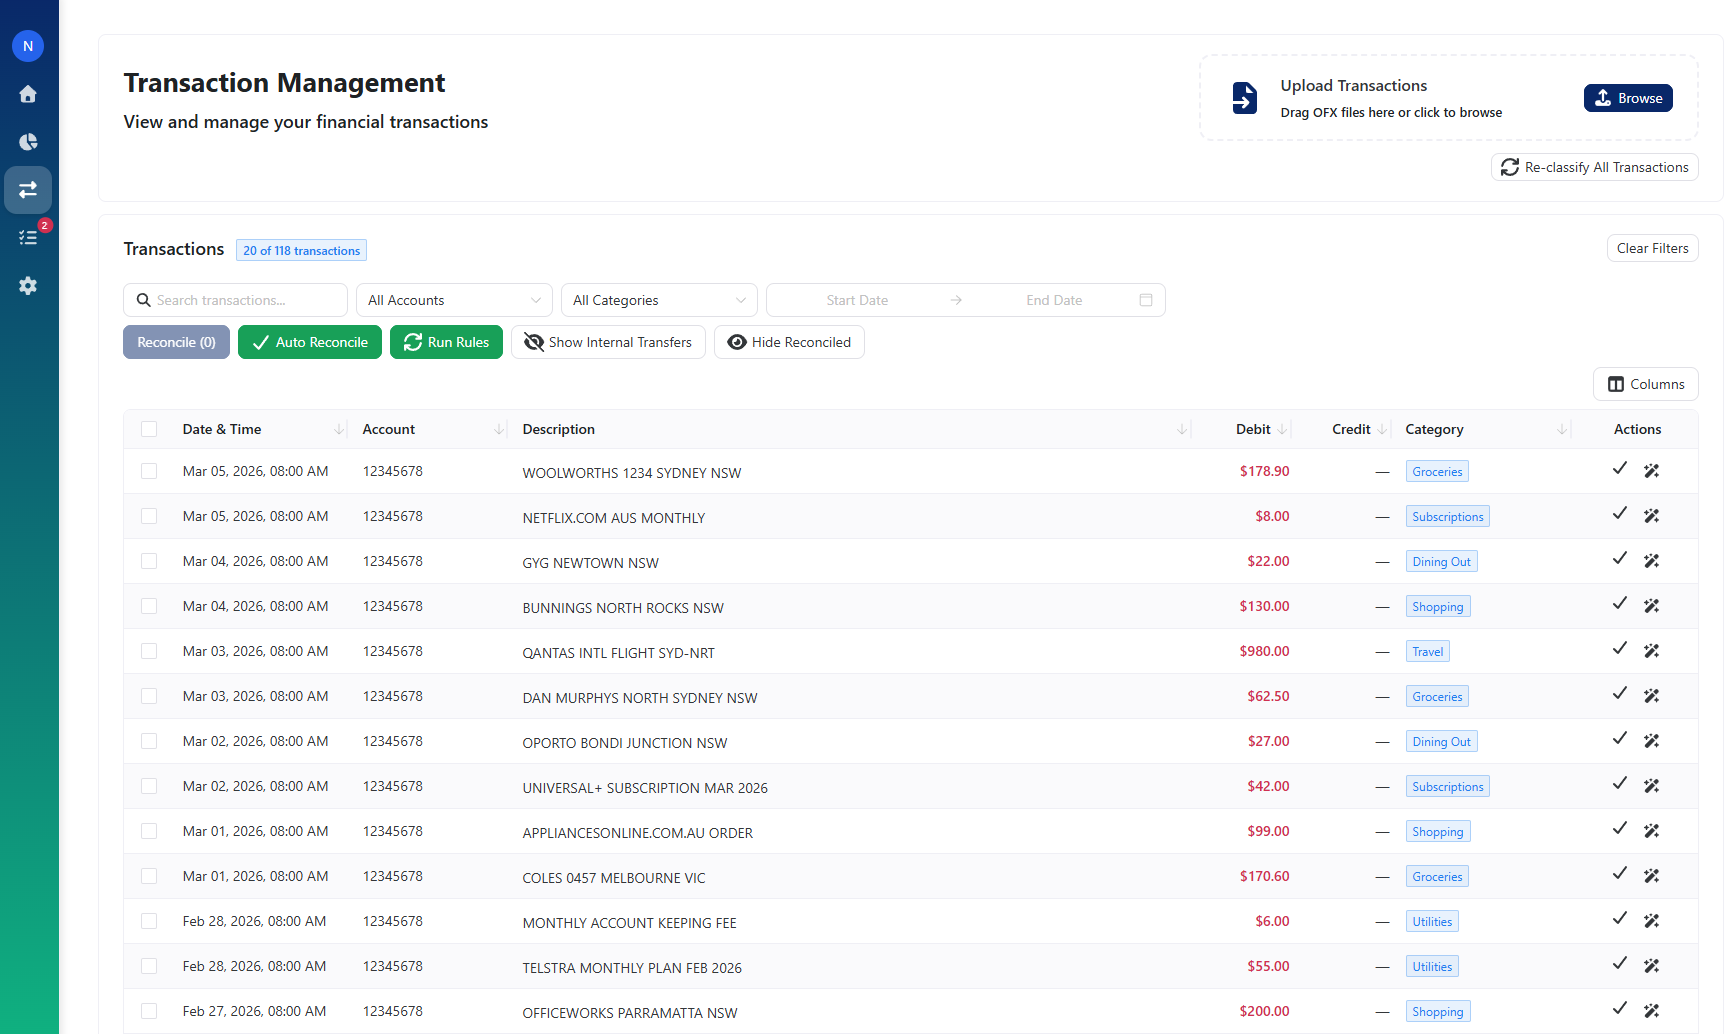
Task: Open the All Categories dropdown
Action: click(x=658, y=299)
